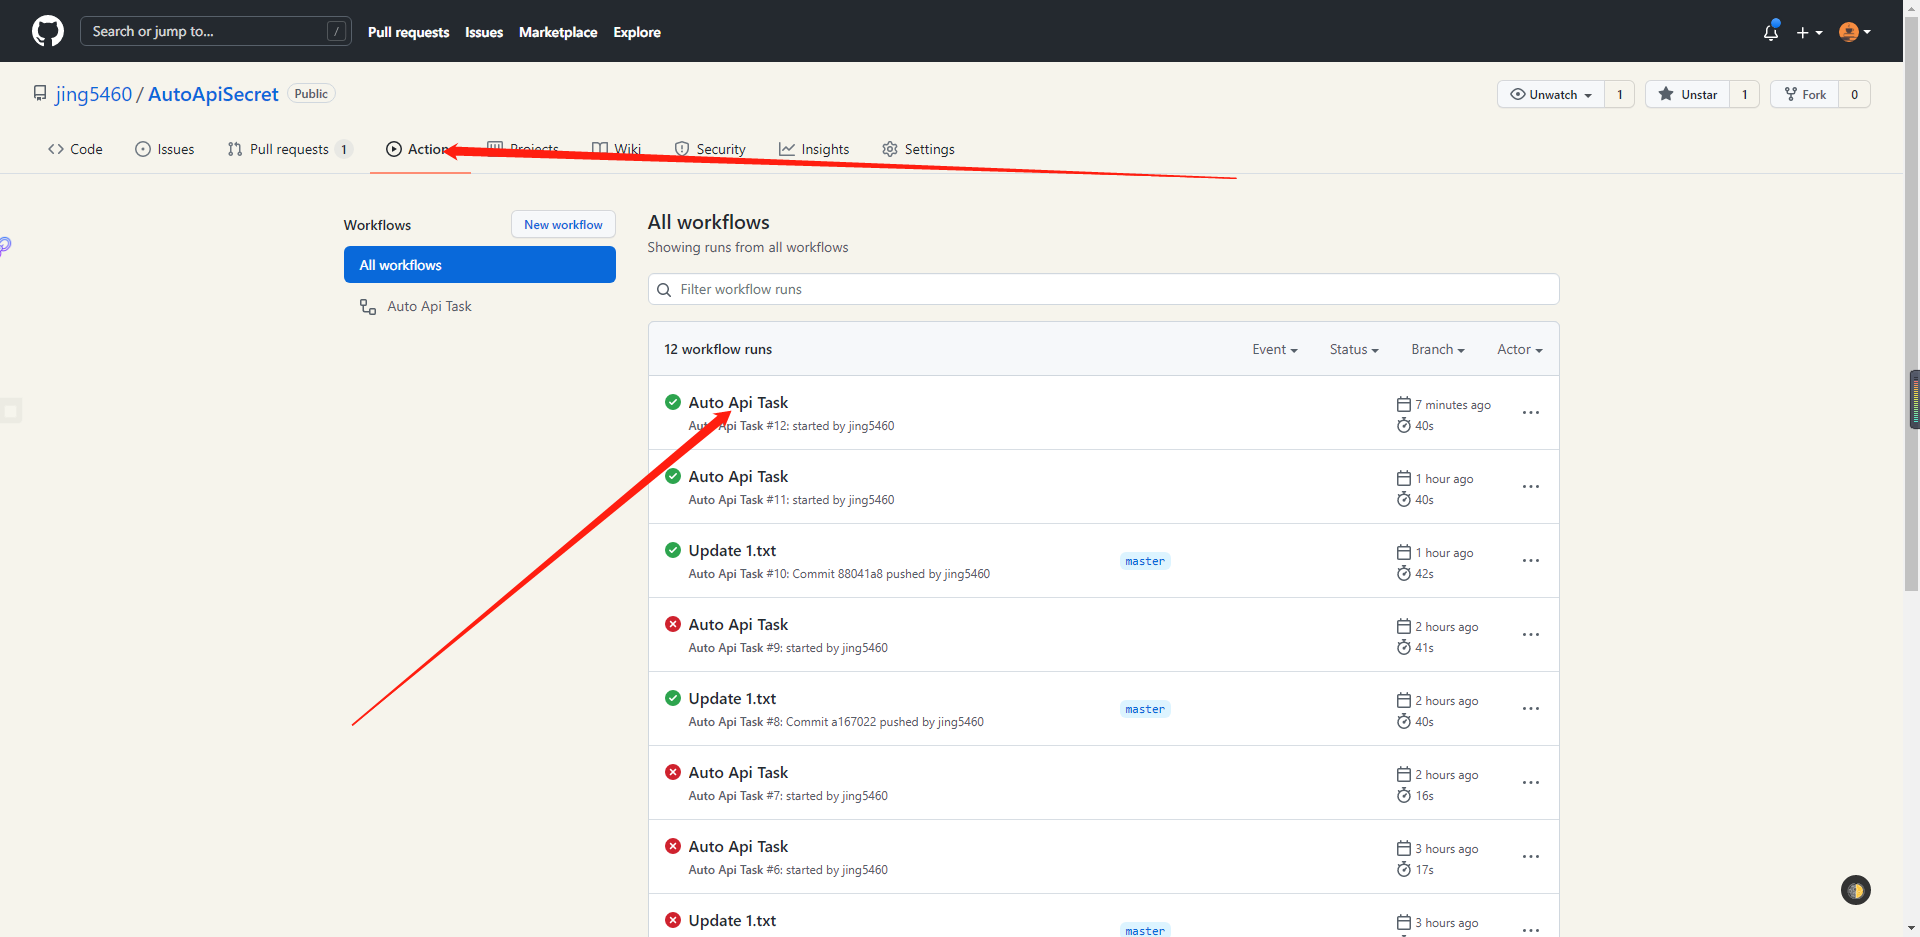1920x937 pixels.
Task: Switch to the Settings tab
Action: 918,149
